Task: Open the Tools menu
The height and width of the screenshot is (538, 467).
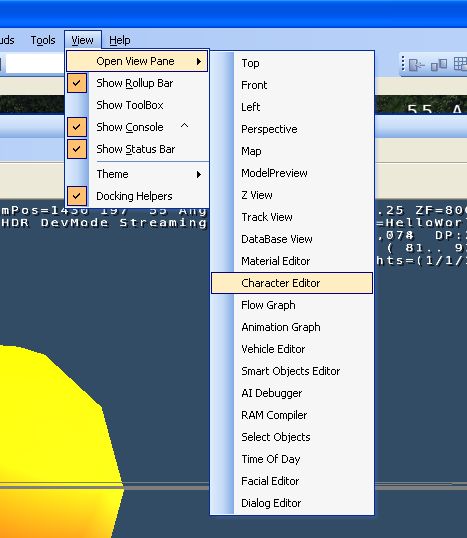Action: coord(43,40)
